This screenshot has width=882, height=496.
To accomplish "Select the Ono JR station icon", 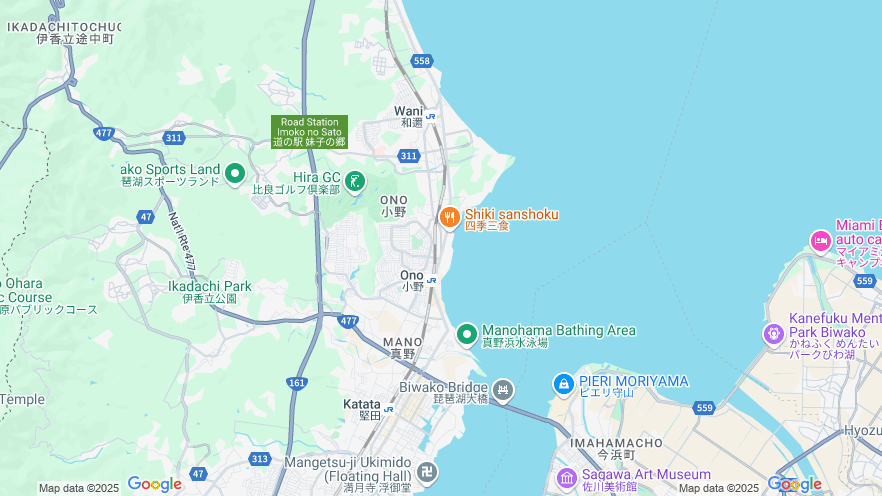I will coord(431,280).
